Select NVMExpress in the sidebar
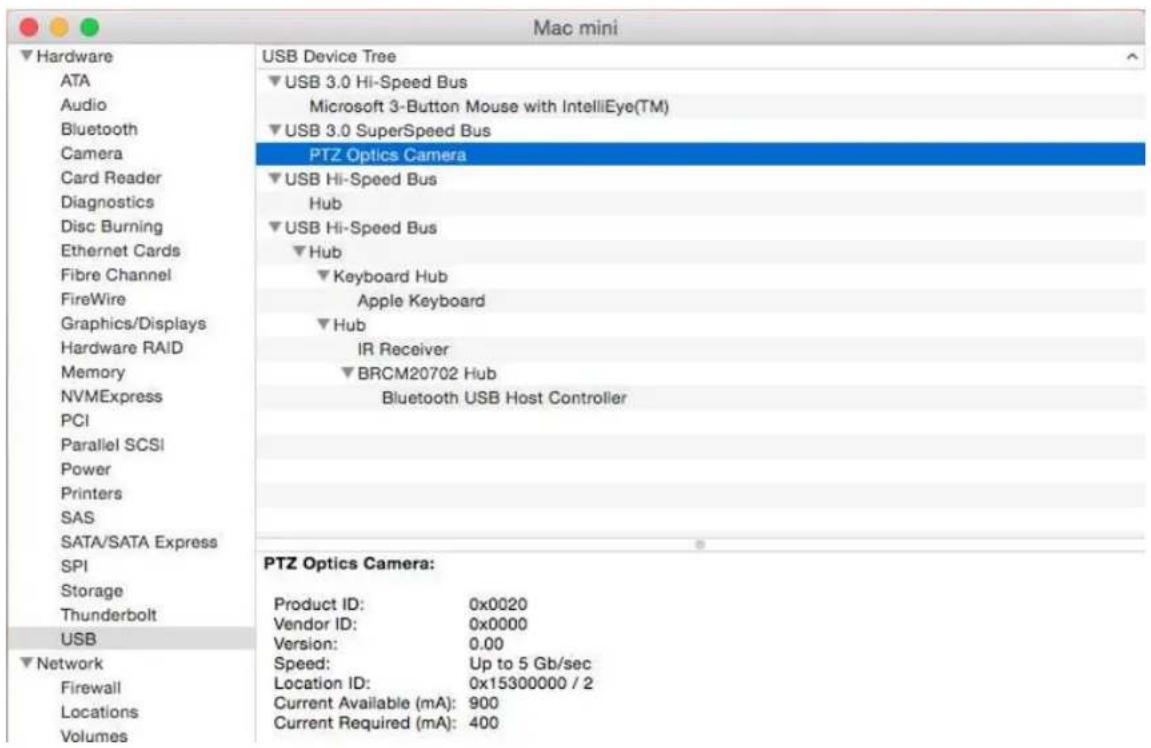Viewport: 1151px width, 748px height. pyautogui.click(x=112, y=396)
